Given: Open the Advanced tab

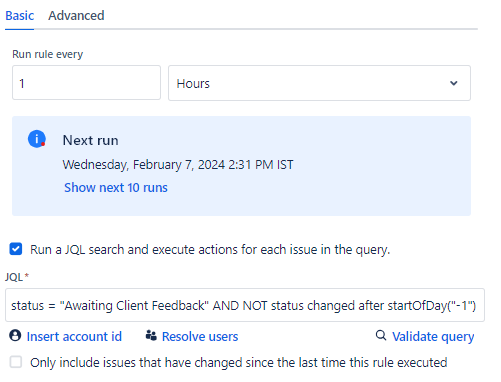Looking at the screenshot, I should 76,16.
